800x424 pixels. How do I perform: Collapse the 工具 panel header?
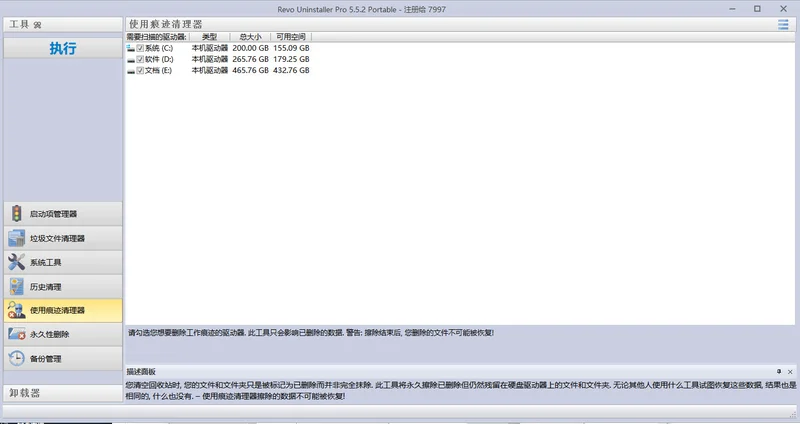coord(63,24)
